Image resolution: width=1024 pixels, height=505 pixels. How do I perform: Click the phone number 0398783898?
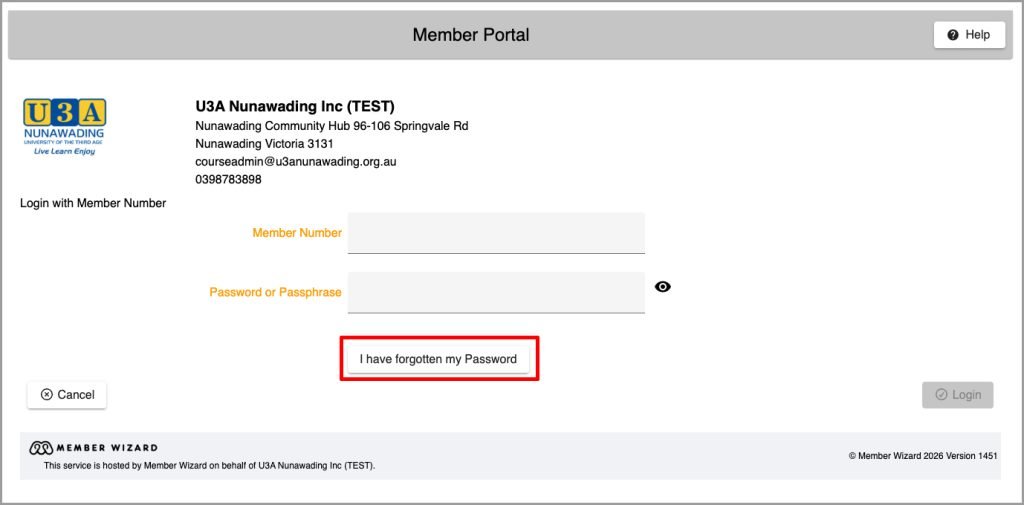click(x=229, y=179)
